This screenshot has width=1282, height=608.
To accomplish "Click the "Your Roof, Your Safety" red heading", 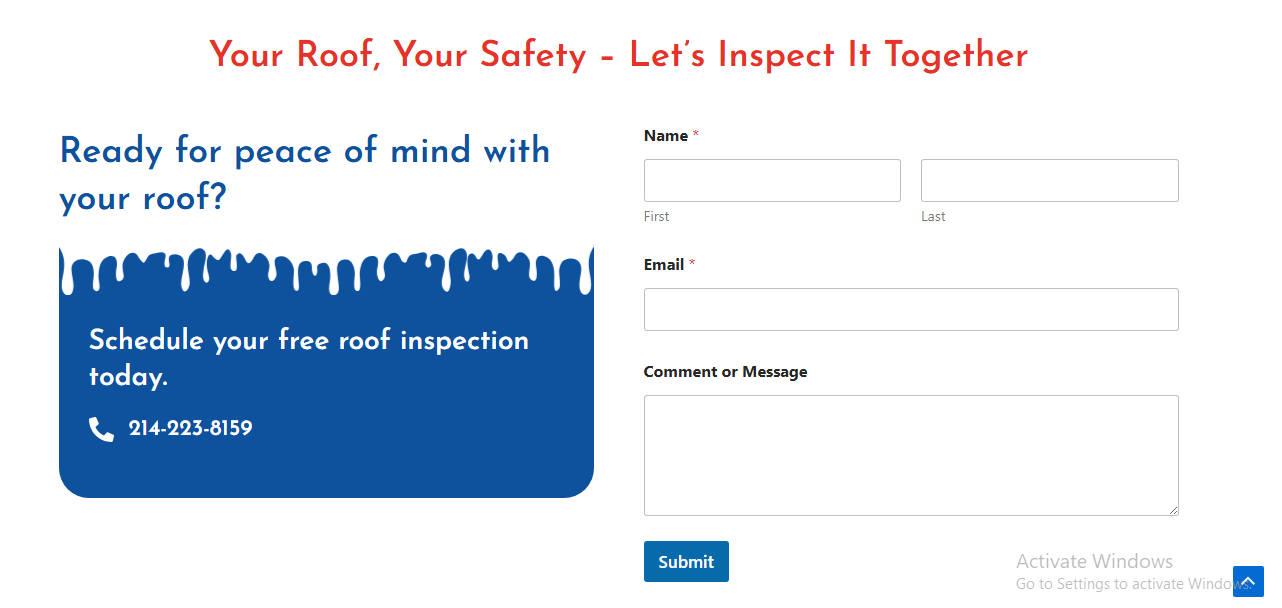I will click(618, 55).
